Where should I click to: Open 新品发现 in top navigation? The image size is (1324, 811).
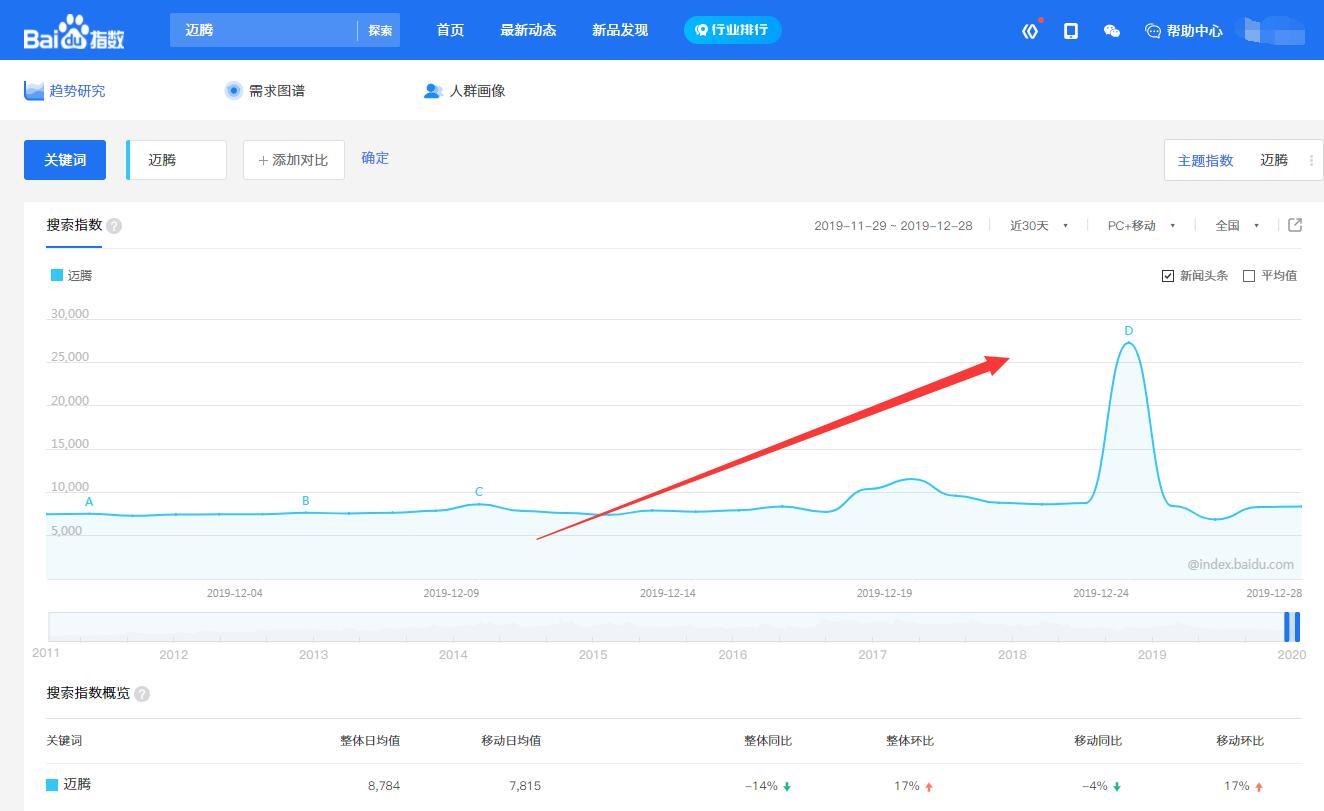(620, 30)
